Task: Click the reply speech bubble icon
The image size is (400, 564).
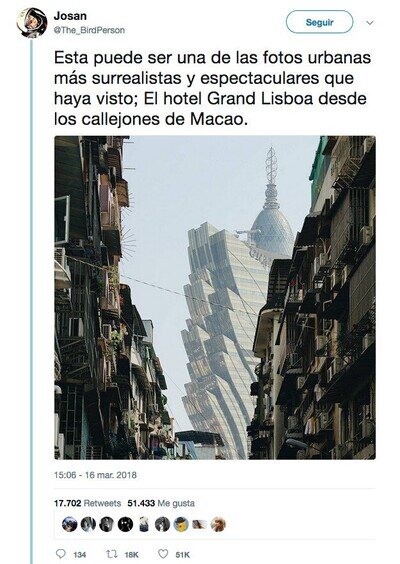Action: pyautogui.click(x=62, y=554)
